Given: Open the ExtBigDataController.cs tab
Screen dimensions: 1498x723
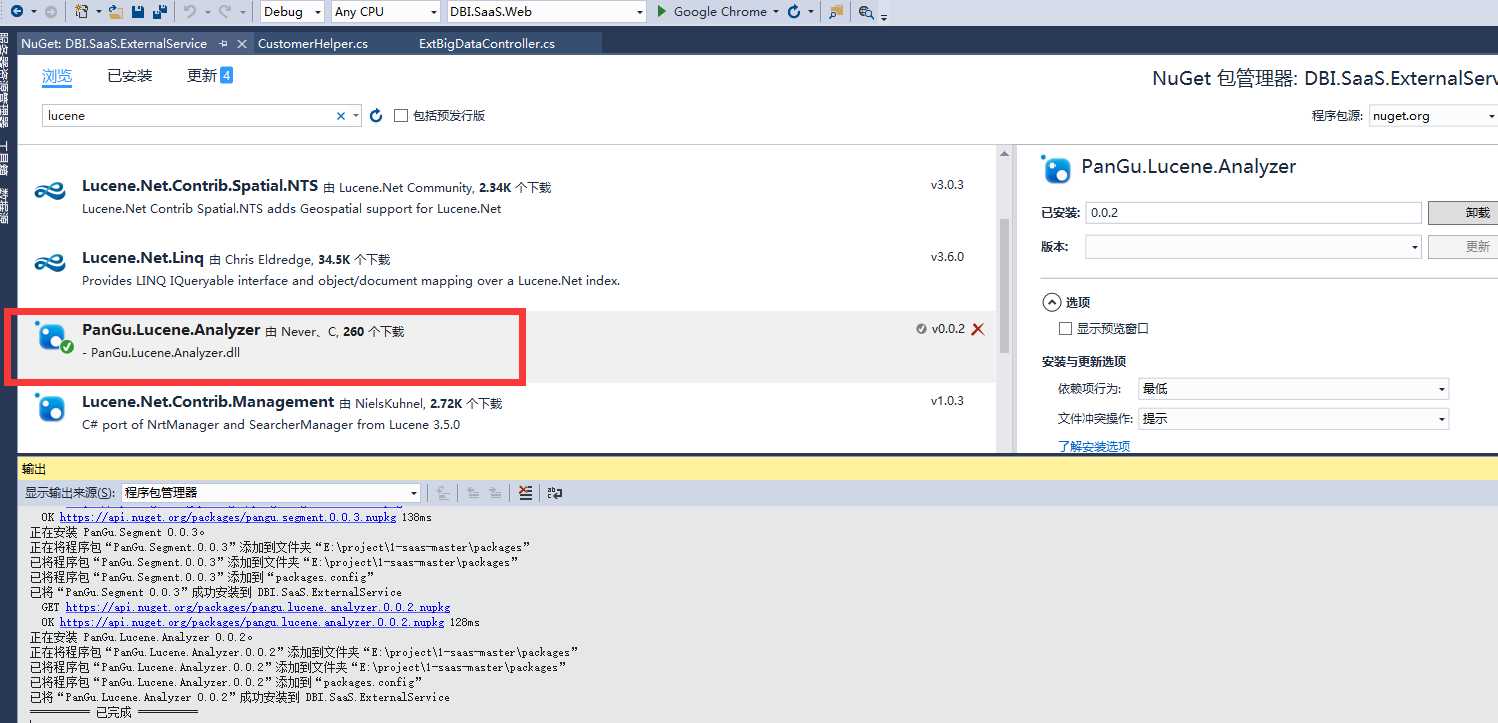Looking at the screenshot, I should click(x=487, y=44).
